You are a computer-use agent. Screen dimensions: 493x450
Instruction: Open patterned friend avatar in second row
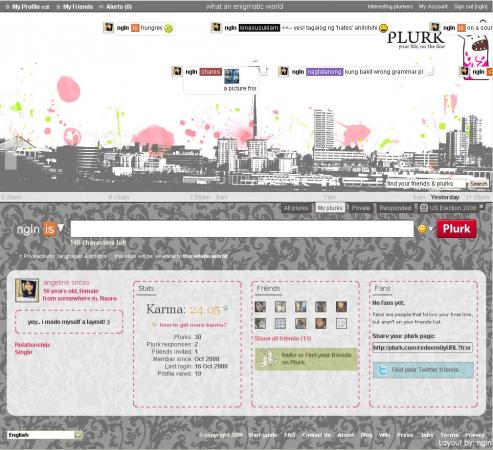[x=280, y=323]
